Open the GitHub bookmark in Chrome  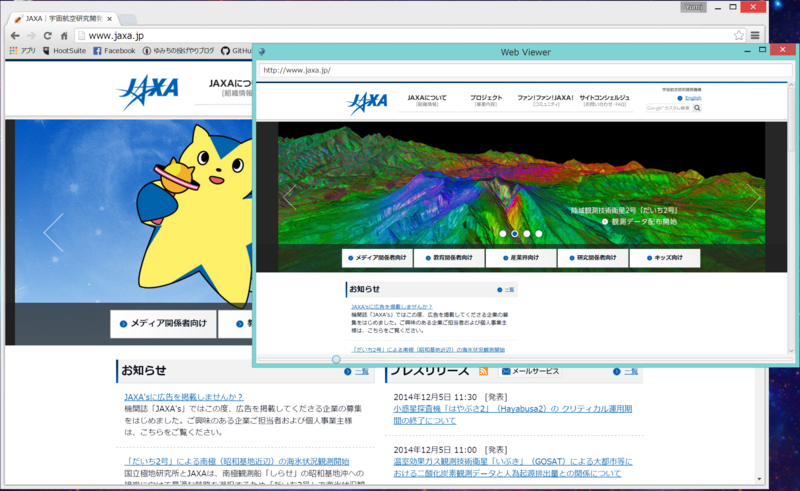point(237,51)
